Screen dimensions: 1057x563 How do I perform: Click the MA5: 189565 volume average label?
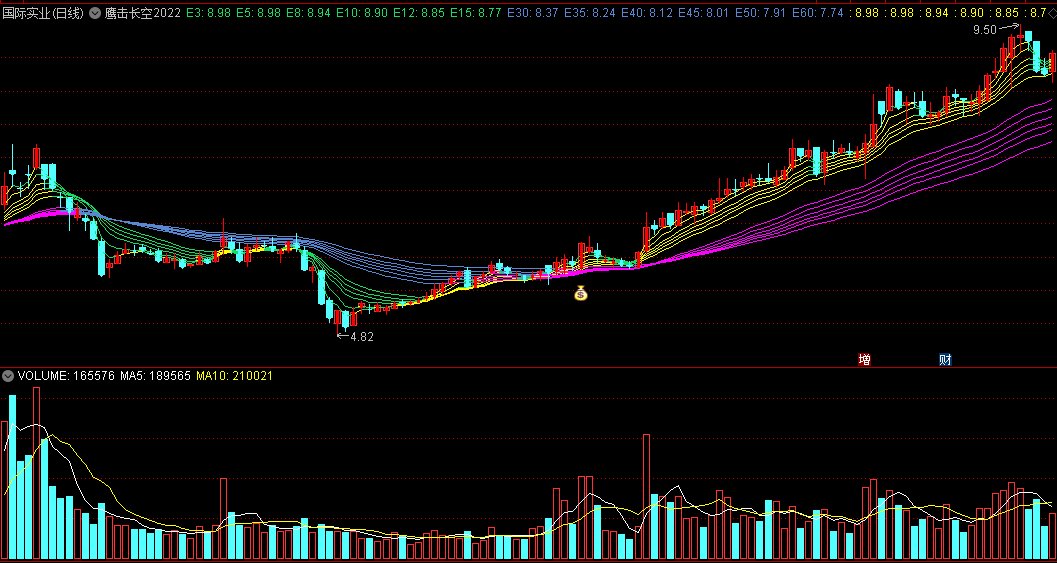156,376
